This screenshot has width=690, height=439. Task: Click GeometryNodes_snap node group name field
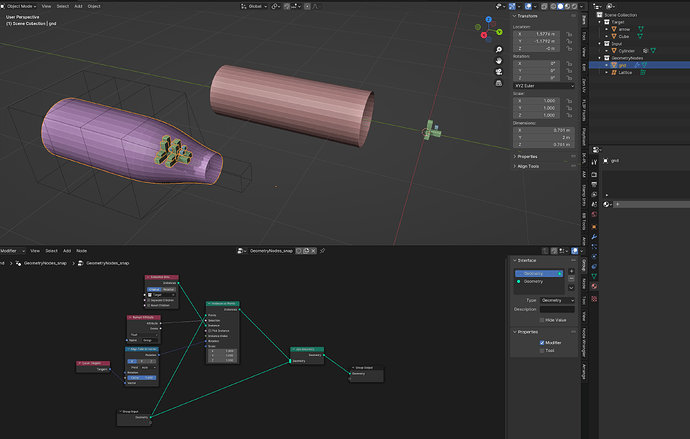point(271,251)
